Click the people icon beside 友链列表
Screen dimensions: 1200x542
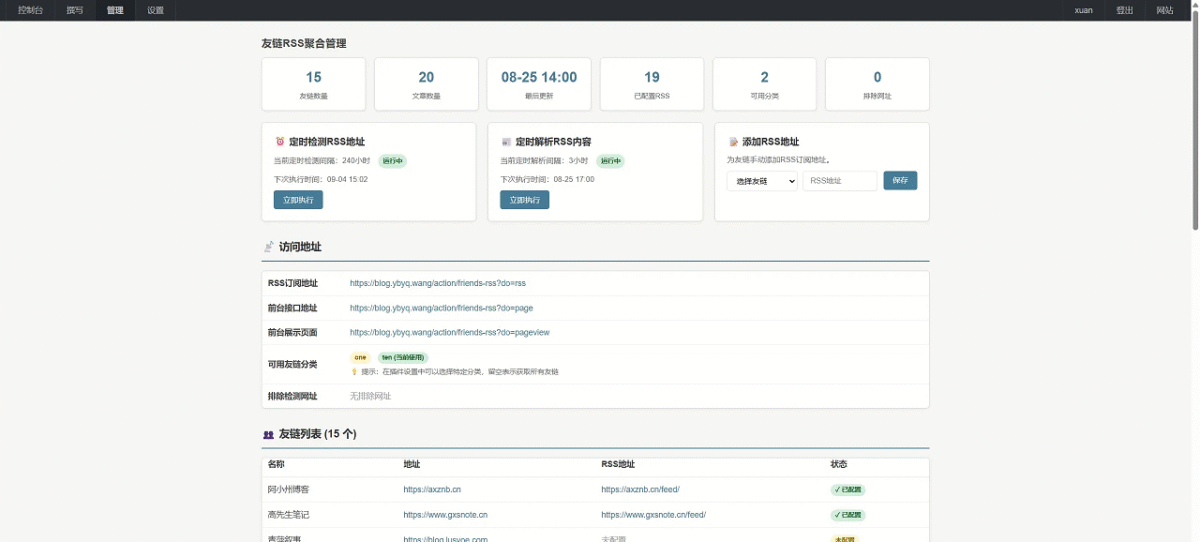[268, 435]
